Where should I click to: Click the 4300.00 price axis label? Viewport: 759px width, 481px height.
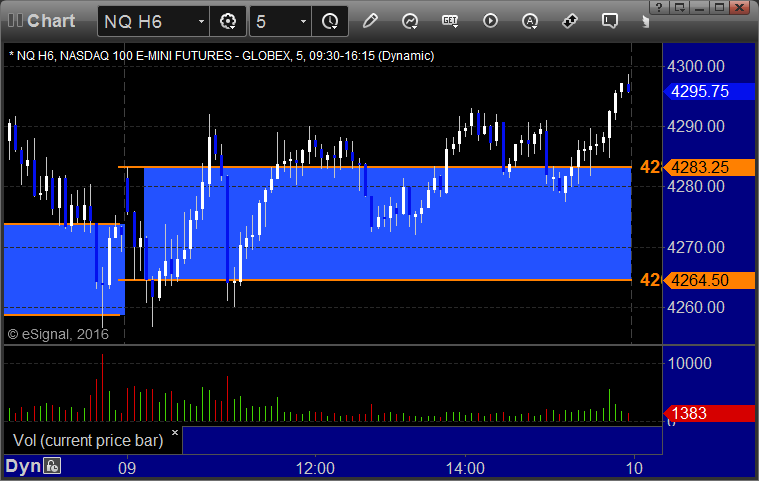[696, 66]
